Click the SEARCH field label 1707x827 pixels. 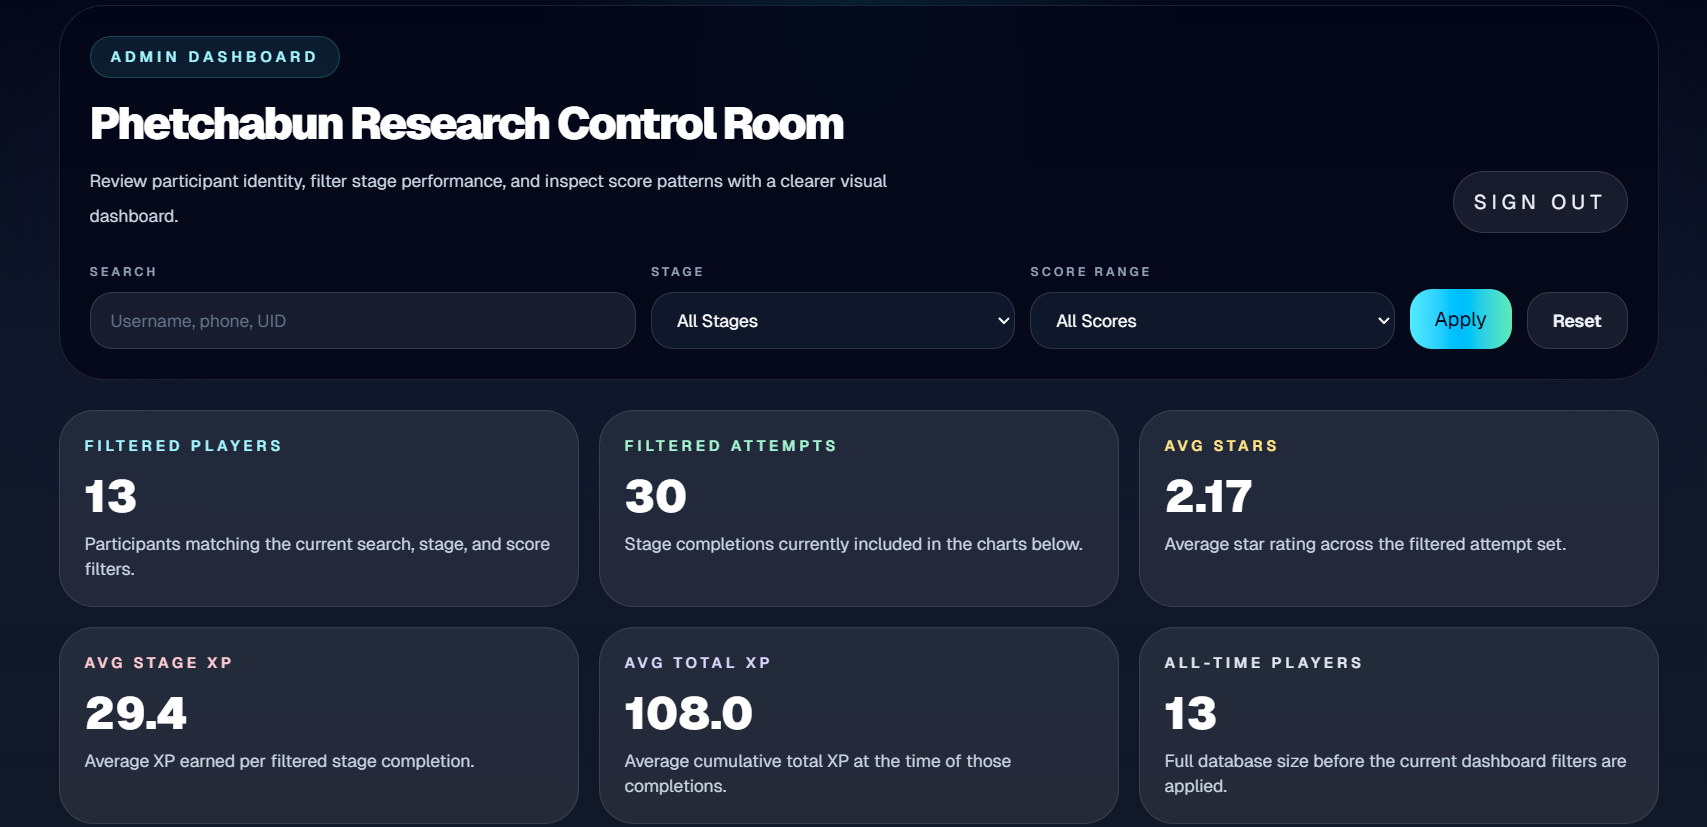click(x=123, y=272)
